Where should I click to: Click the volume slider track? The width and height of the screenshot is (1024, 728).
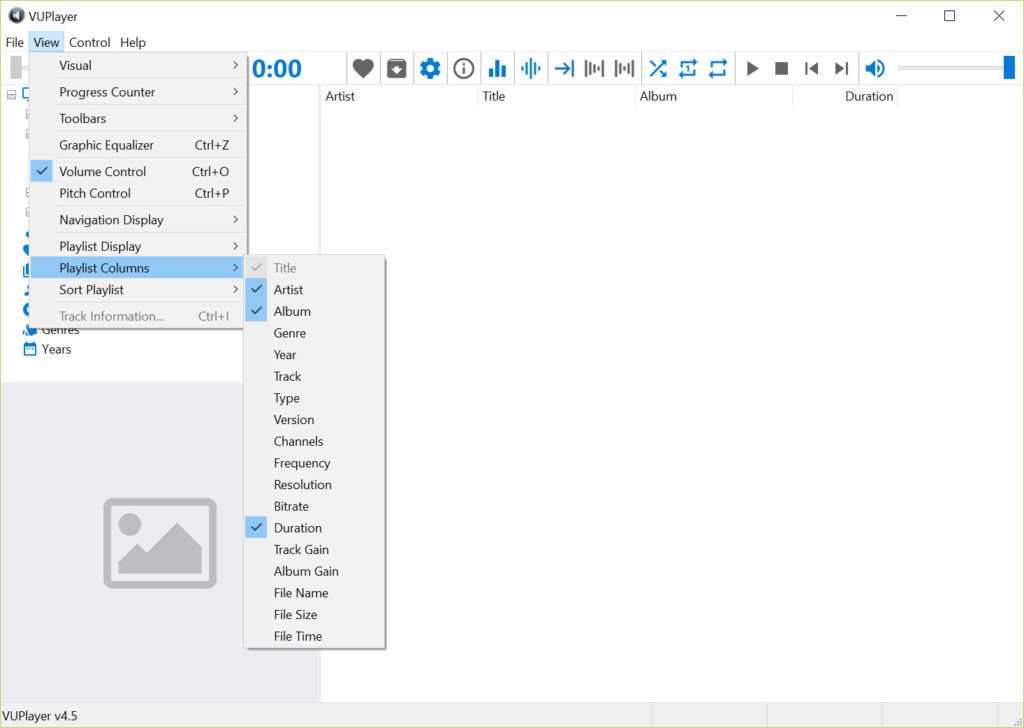(x=950, y=68)
